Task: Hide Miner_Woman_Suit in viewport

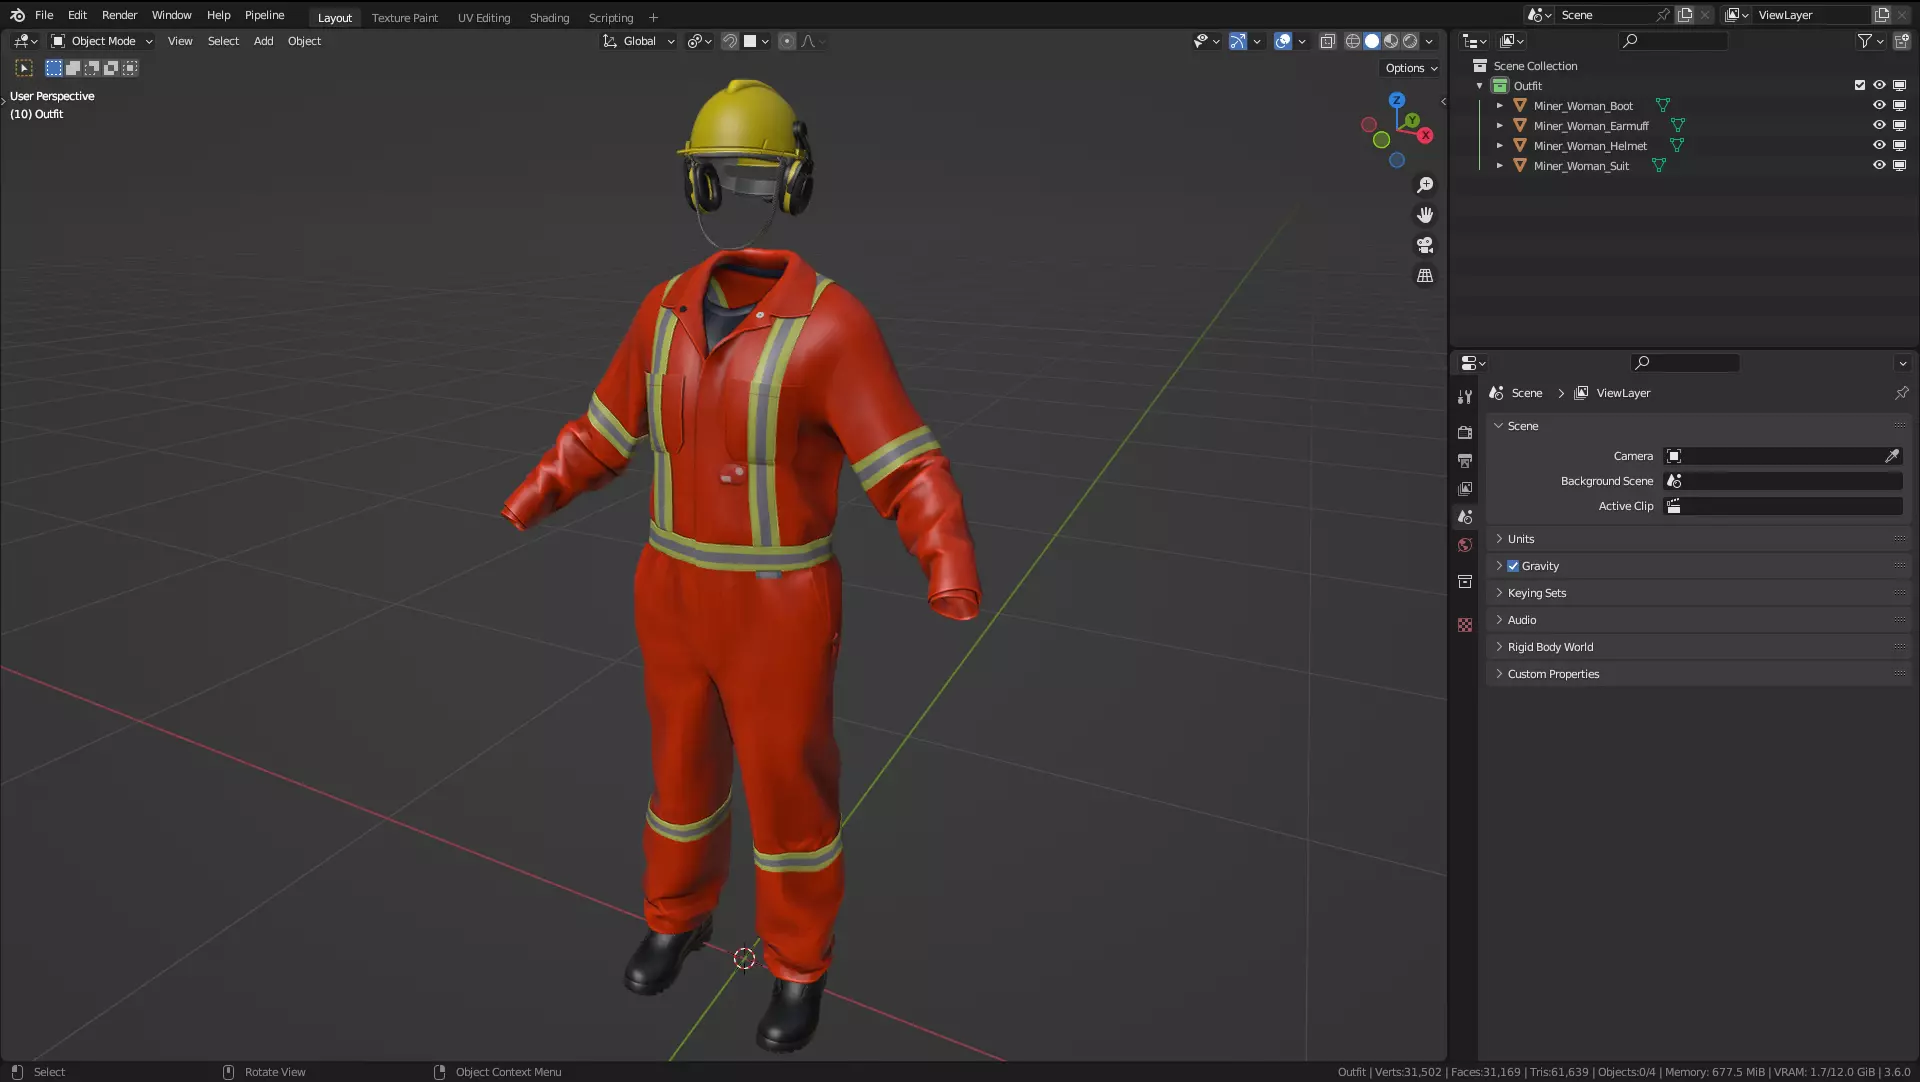Action: click(x=1879, y=165)
